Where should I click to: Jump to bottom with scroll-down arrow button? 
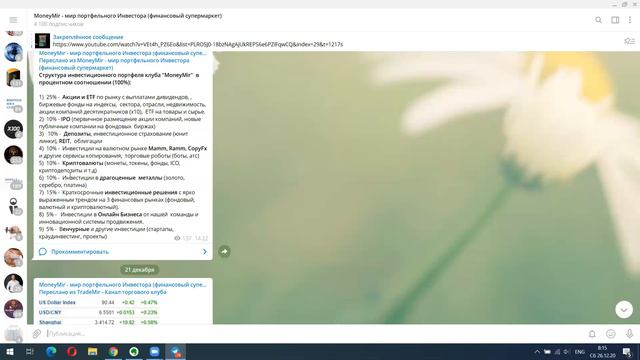tap(624, 310)
